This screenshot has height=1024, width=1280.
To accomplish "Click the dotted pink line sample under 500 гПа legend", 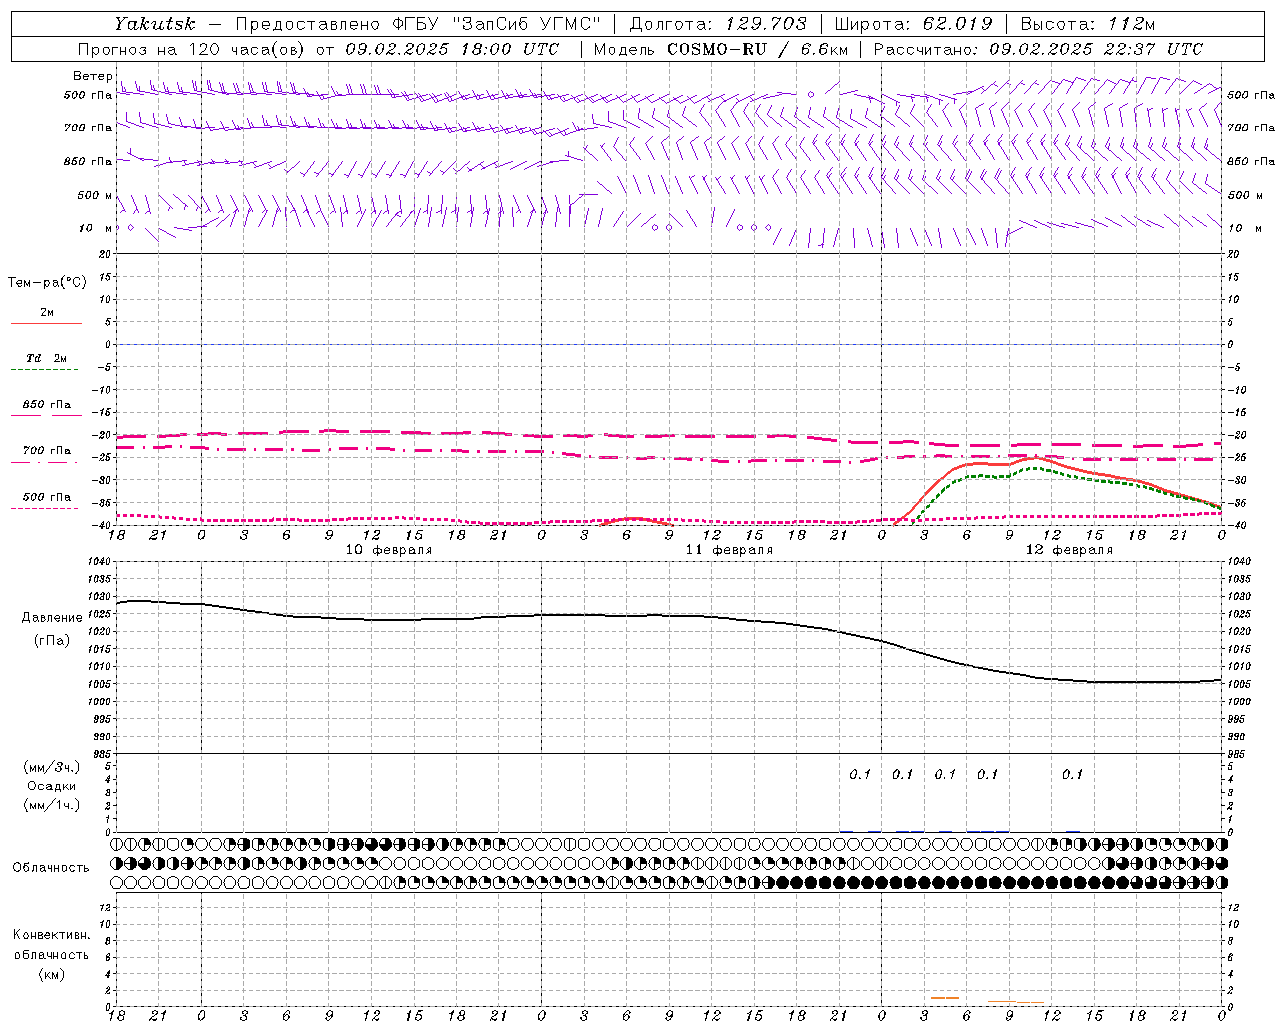I will (45, 508).
